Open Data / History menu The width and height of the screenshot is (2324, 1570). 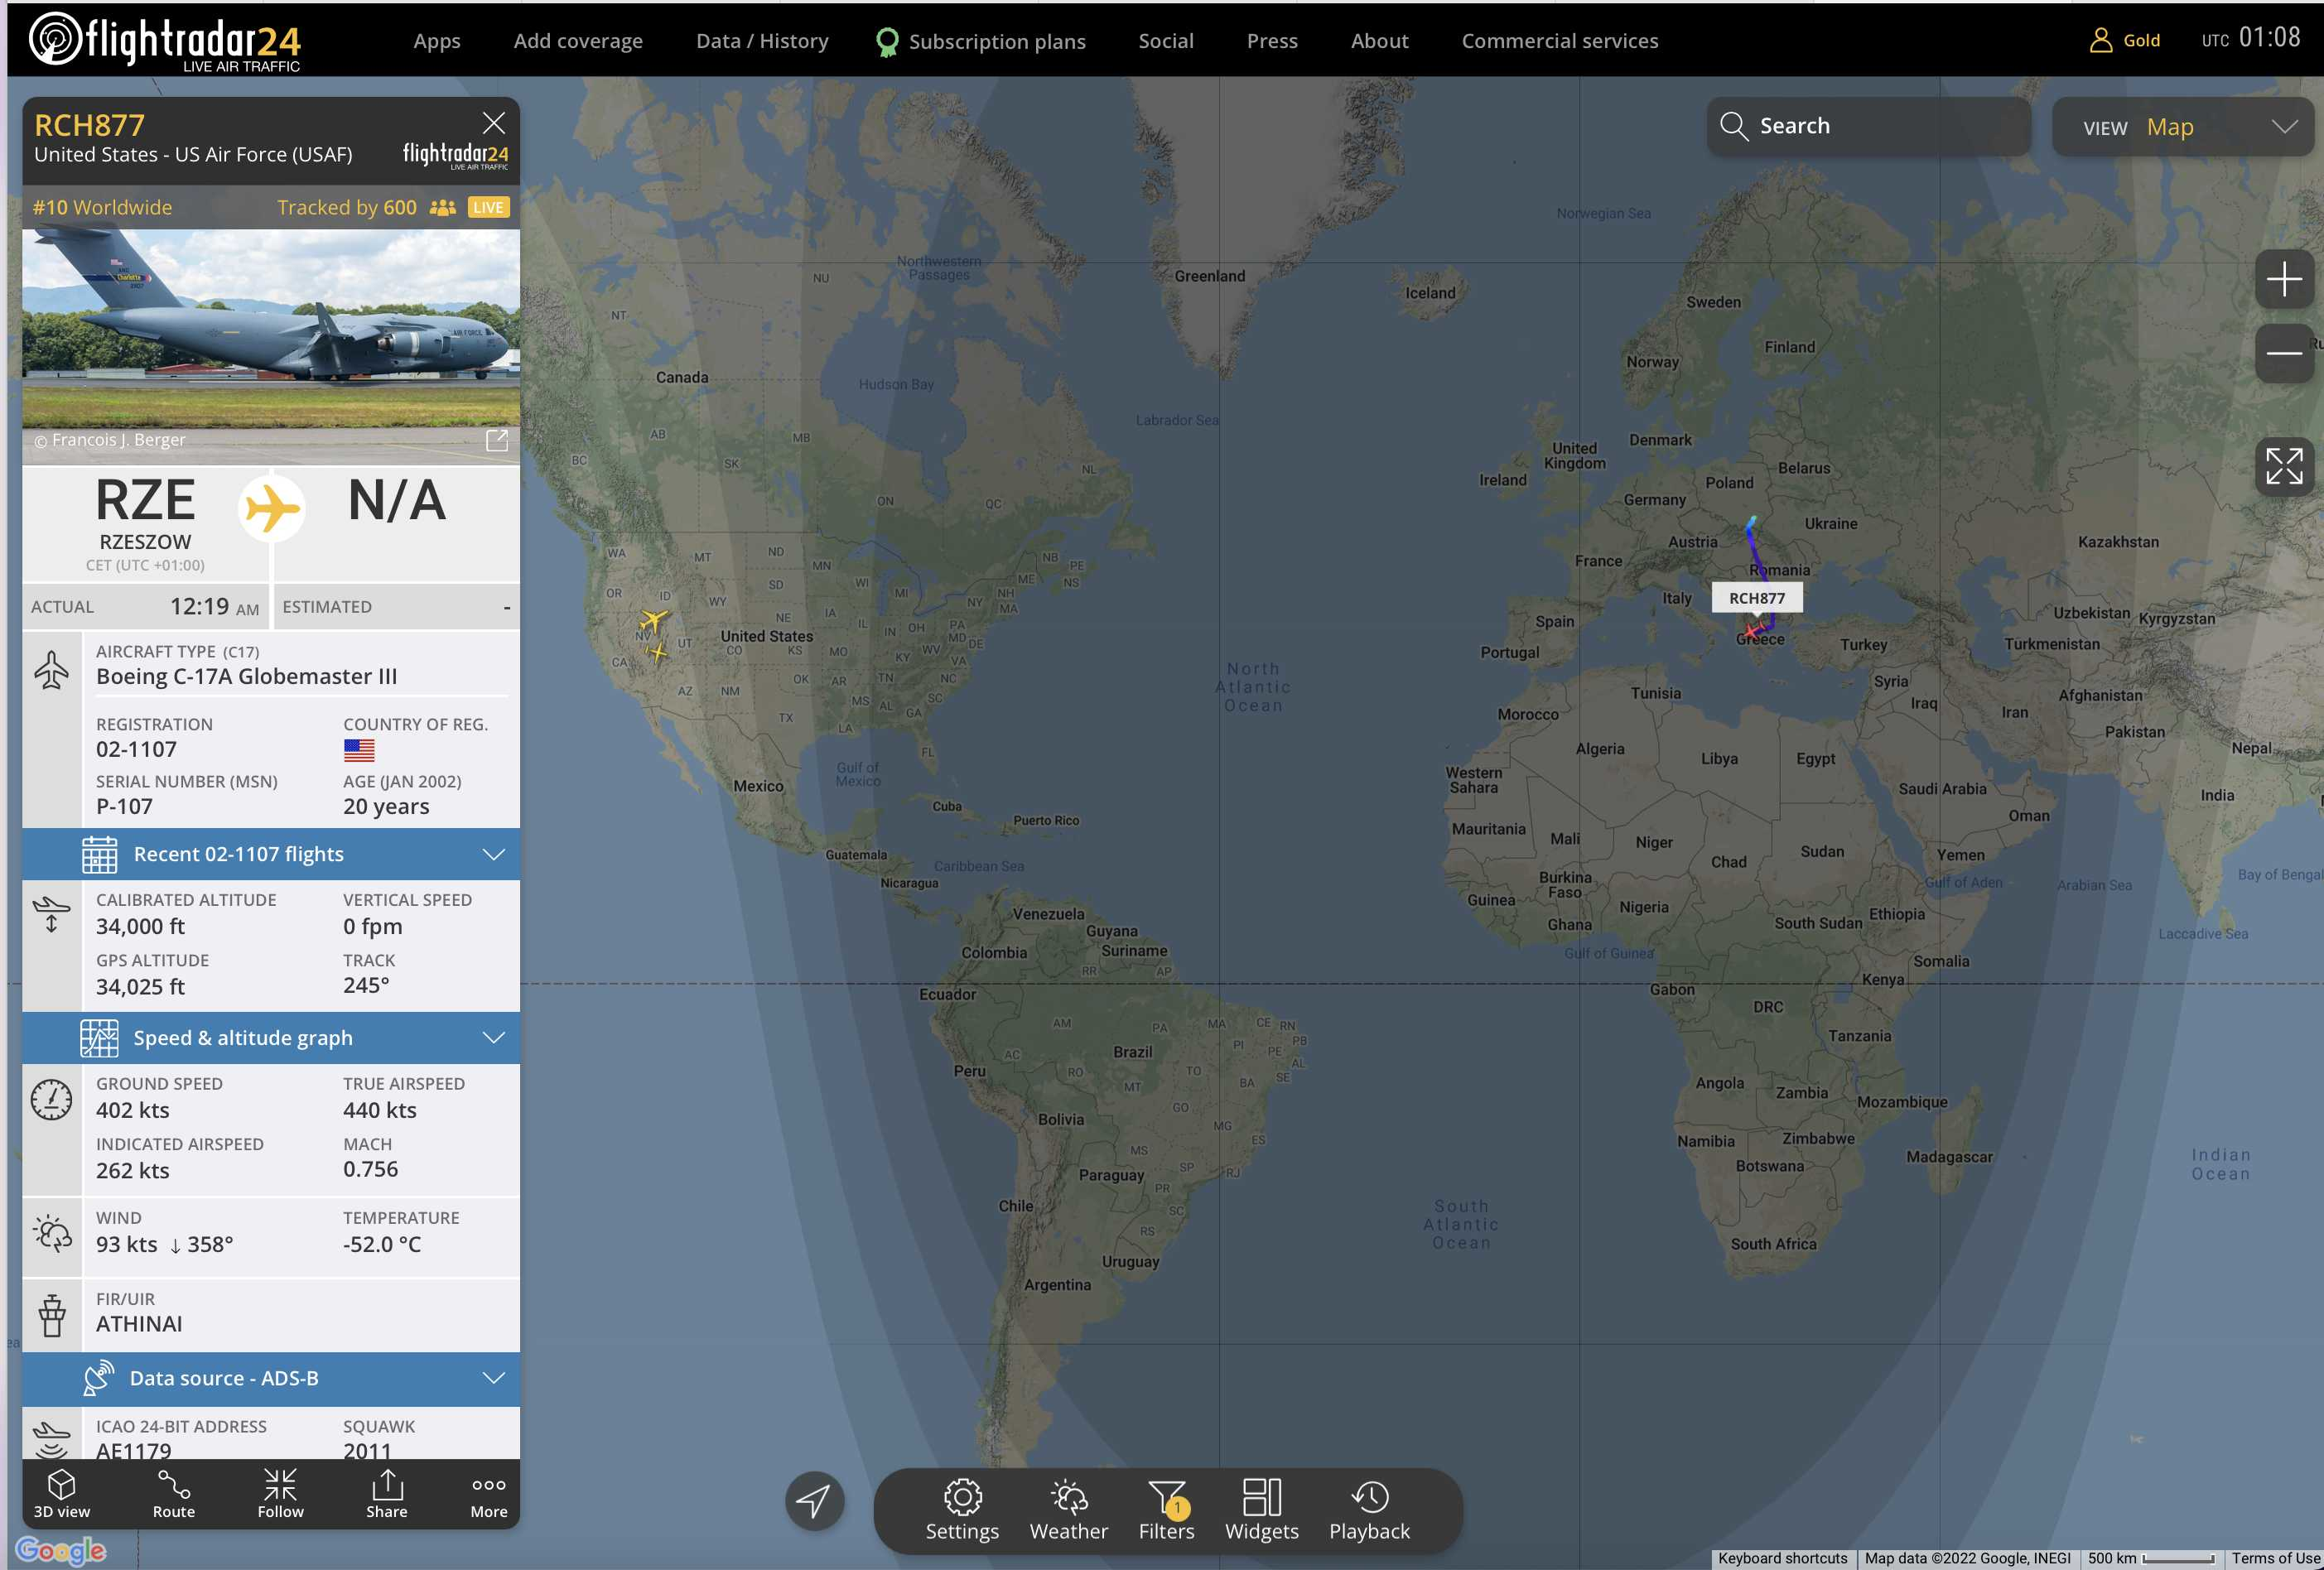point(762,41)
